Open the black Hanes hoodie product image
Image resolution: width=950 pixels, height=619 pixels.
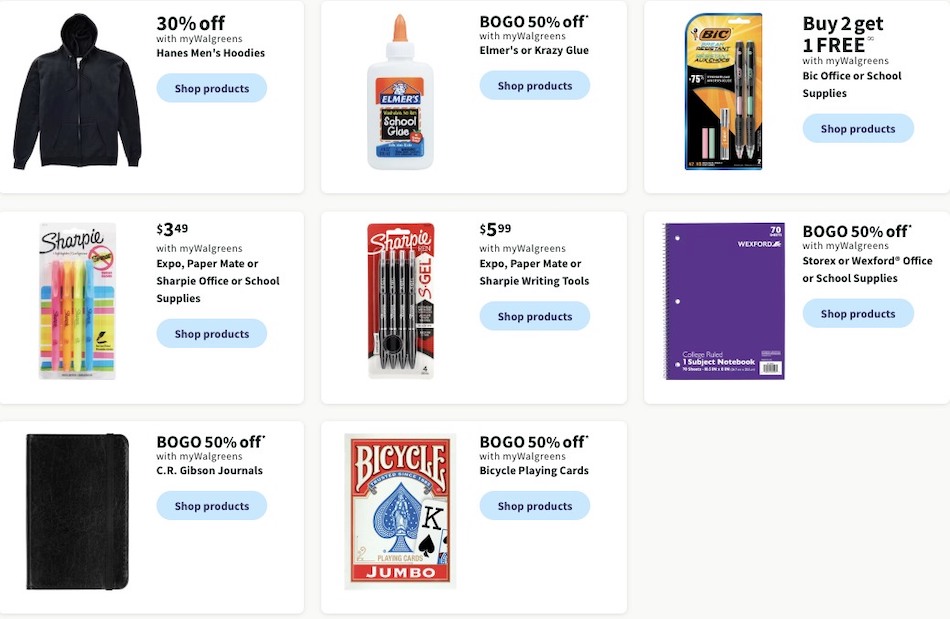pos(76,90)
